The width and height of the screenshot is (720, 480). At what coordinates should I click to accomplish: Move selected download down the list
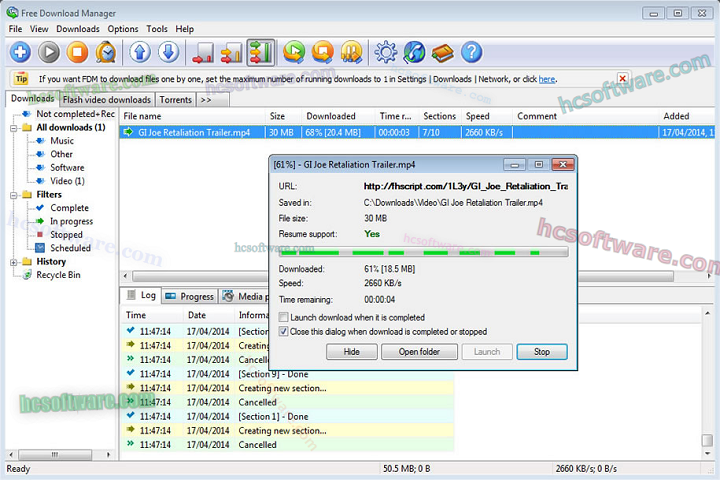169,52
